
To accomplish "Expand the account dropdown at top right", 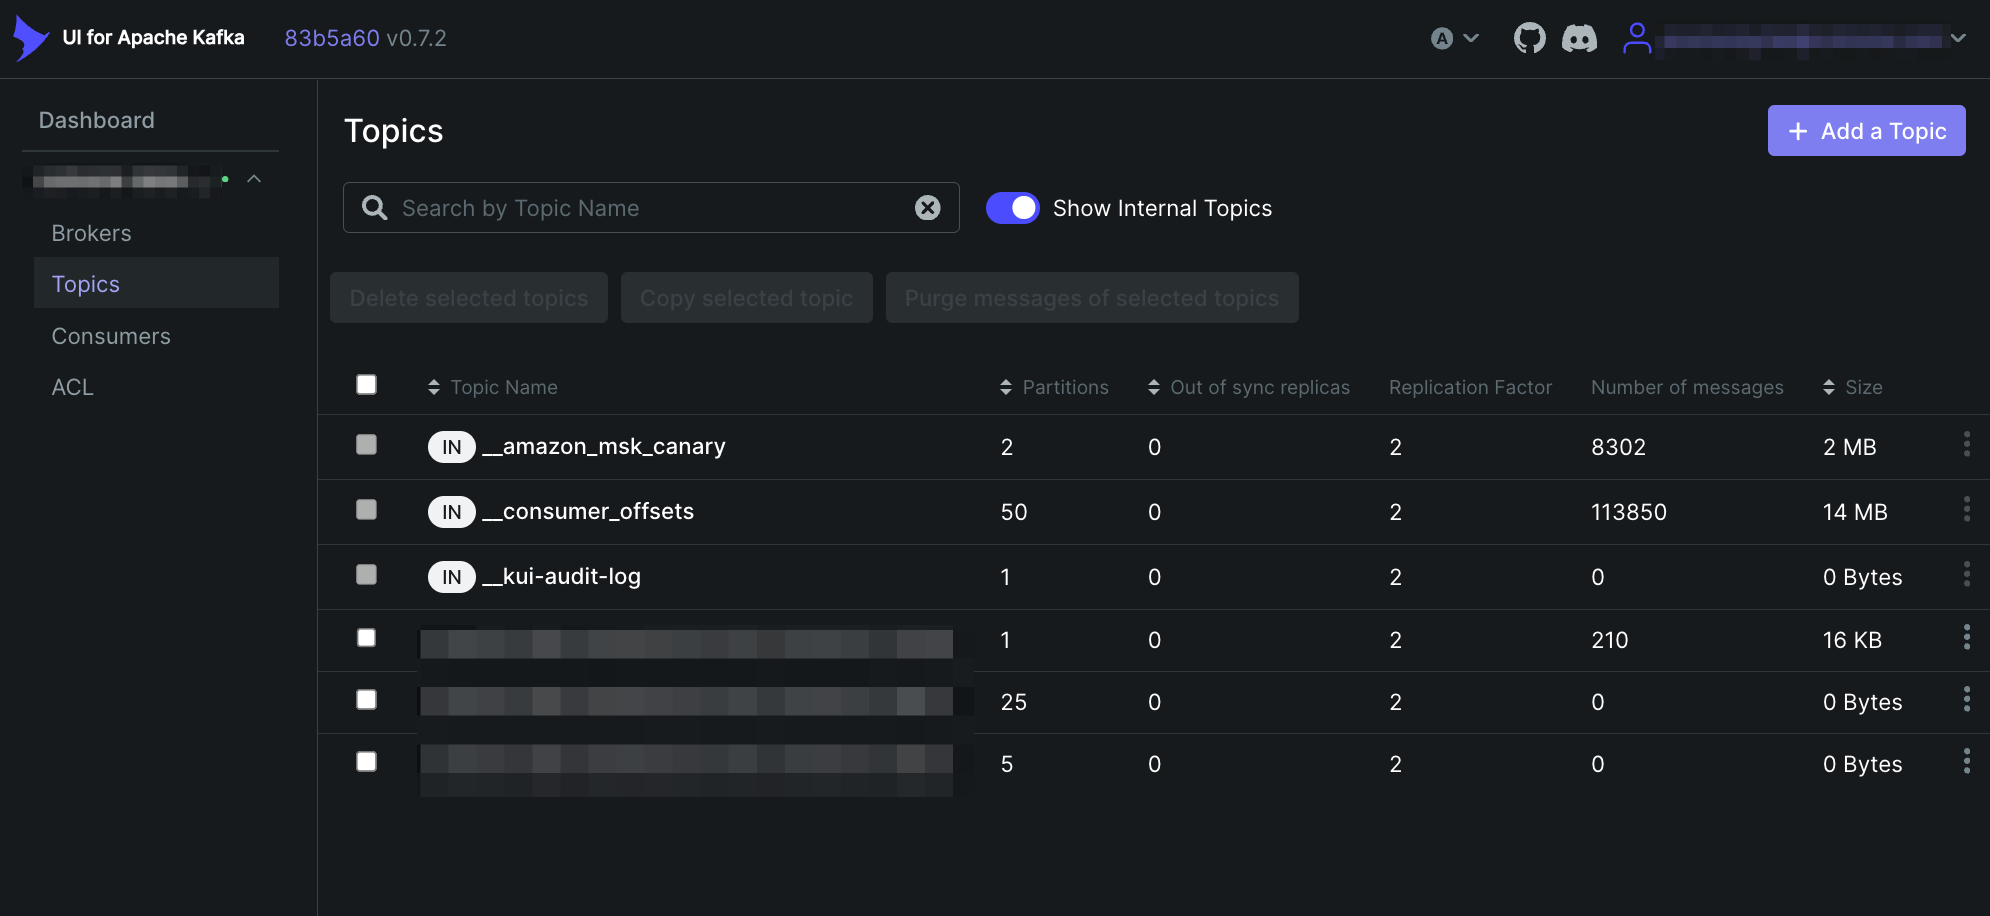I will (1959, 38).
